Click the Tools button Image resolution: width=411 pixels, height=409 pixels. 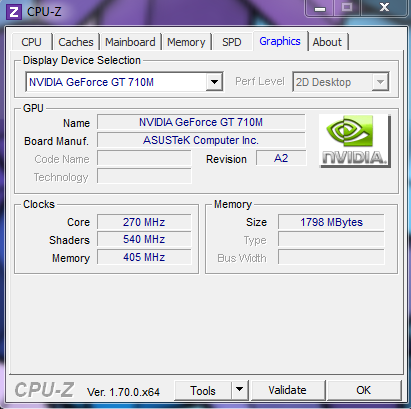point(203,390)
